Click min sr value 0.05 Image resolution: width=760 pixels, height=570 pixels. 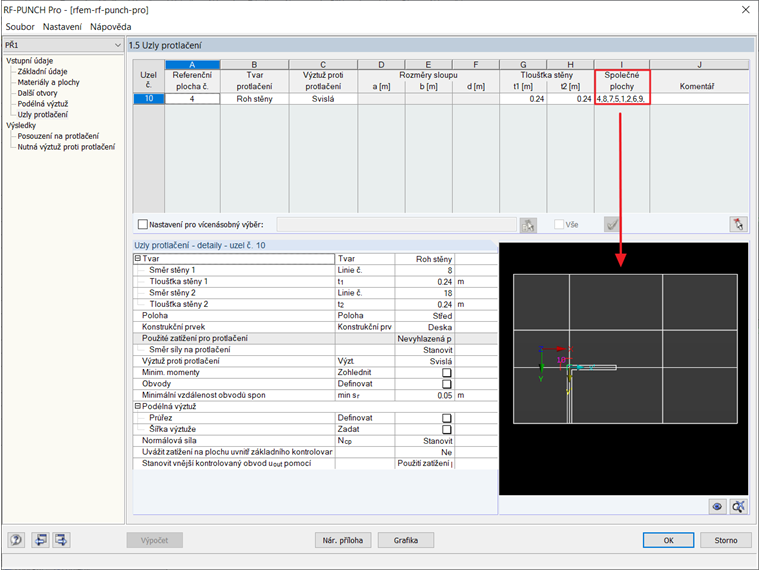coord(425,396)
